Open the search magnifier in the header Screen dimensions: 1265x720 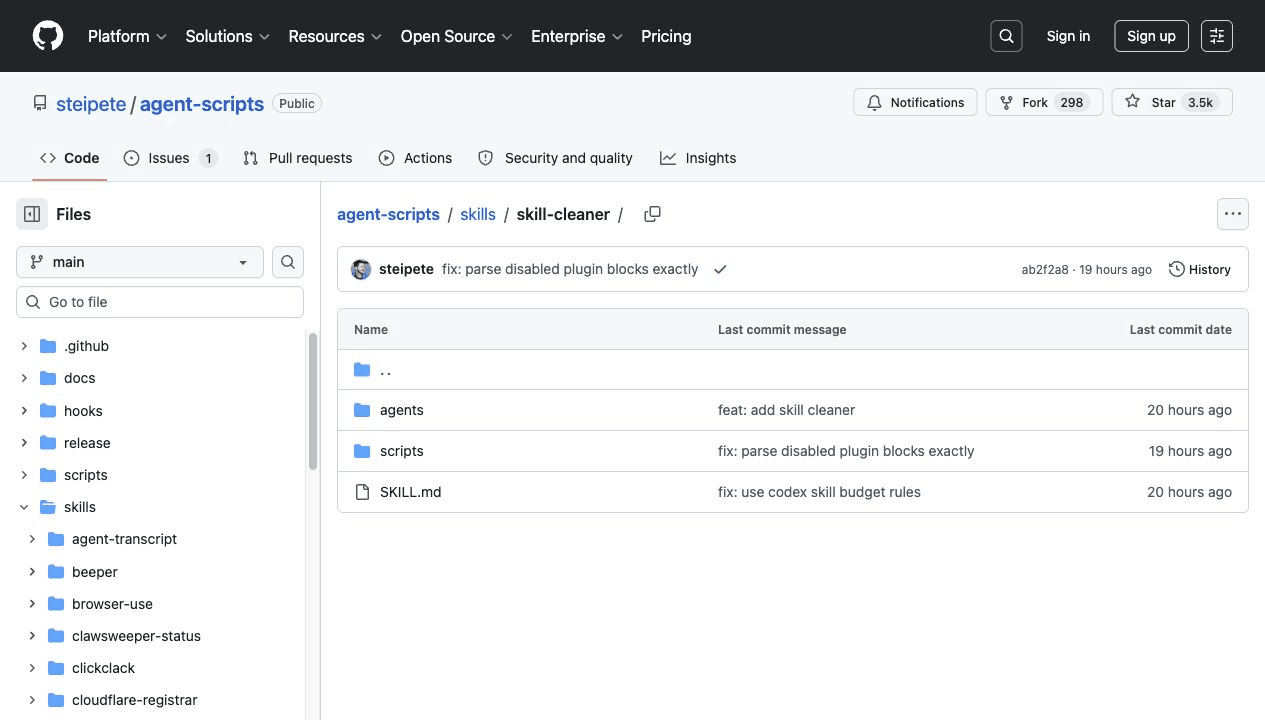(1007, 36)
